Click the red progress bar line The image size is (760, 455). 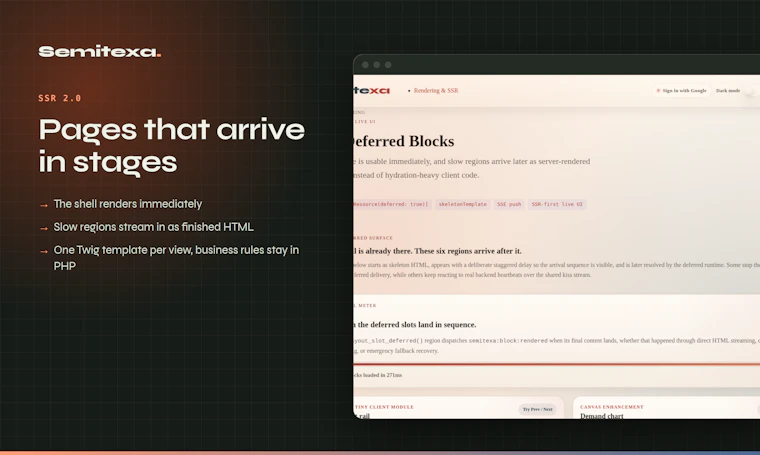[556, 364]
